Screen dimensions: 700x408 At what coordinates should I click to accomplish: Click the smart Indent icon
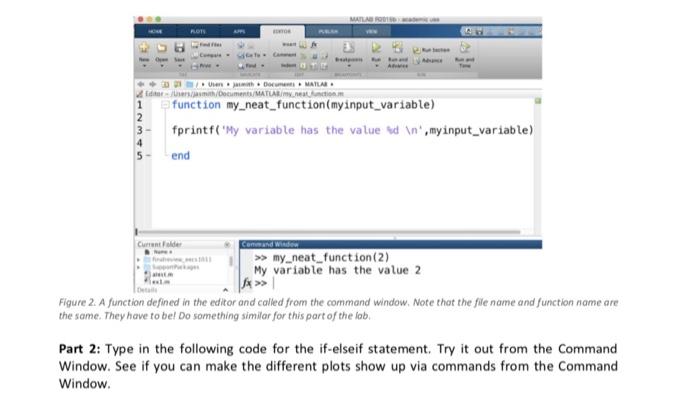point(303,66)
